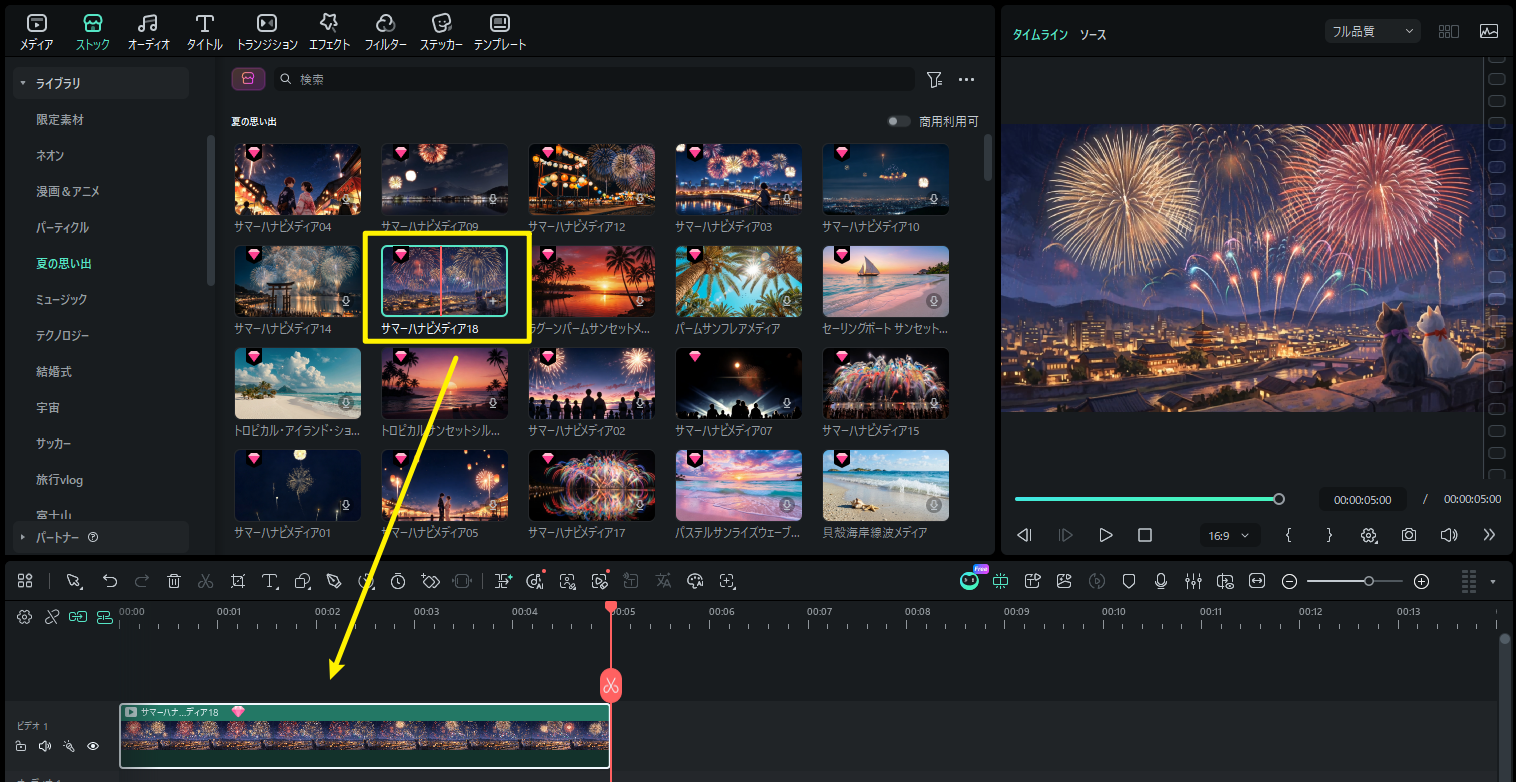The image size is (1516, 782).
Task: Open the stock filter options
Action: 934,79
